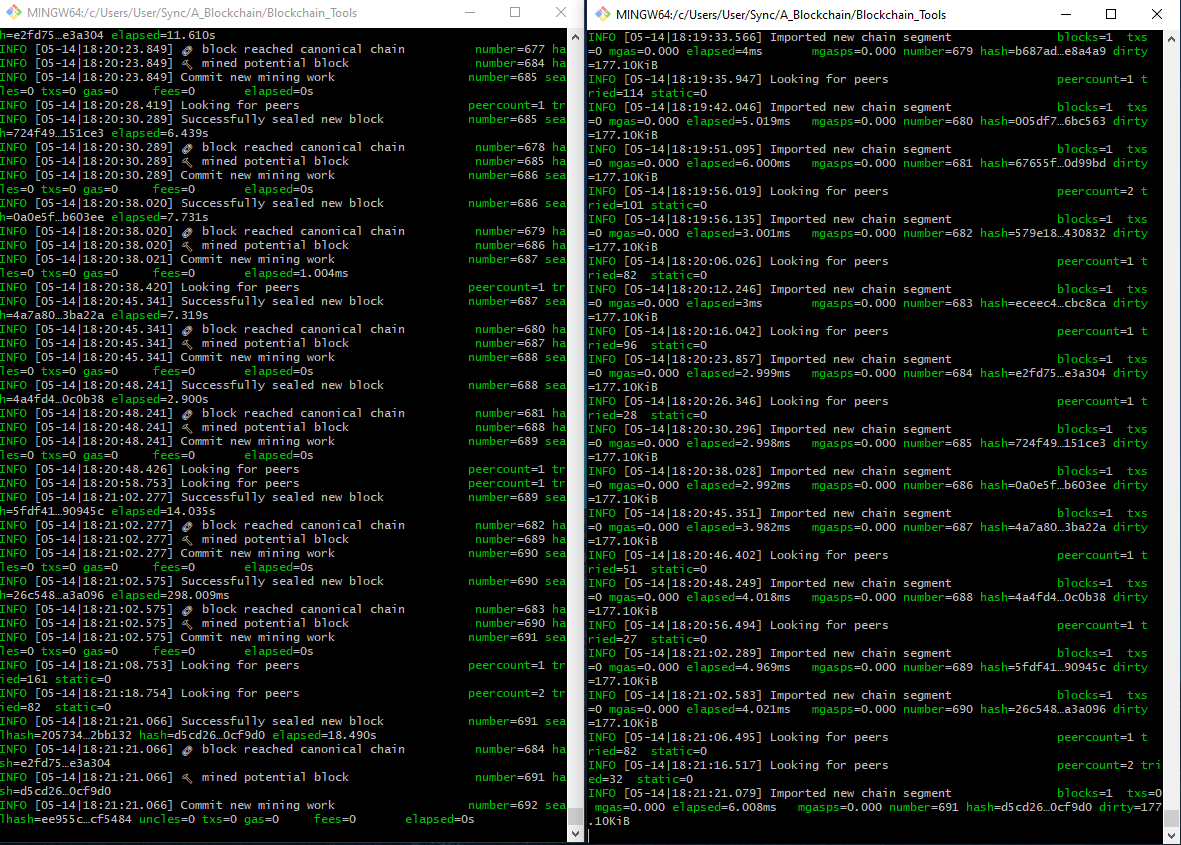Close the right MINGW64 terminal window

coord(1157,14)
